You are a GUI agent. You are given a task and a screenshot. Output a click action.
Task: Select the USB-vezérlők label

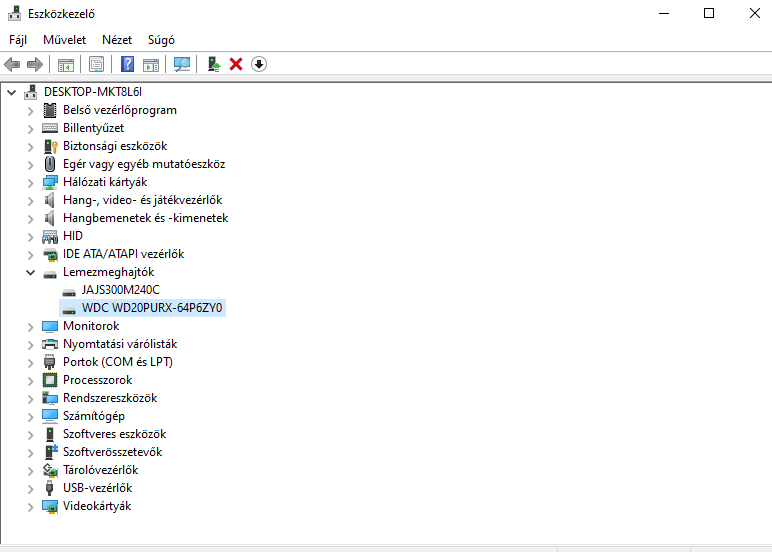97,488
